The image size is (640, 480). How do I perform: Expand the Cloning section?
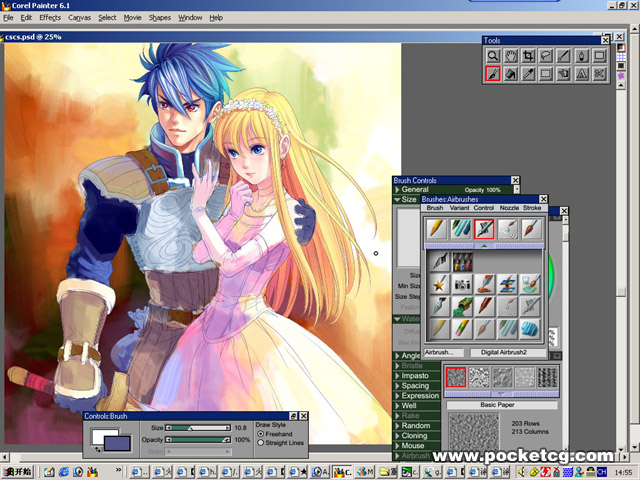tap(397, 436)
